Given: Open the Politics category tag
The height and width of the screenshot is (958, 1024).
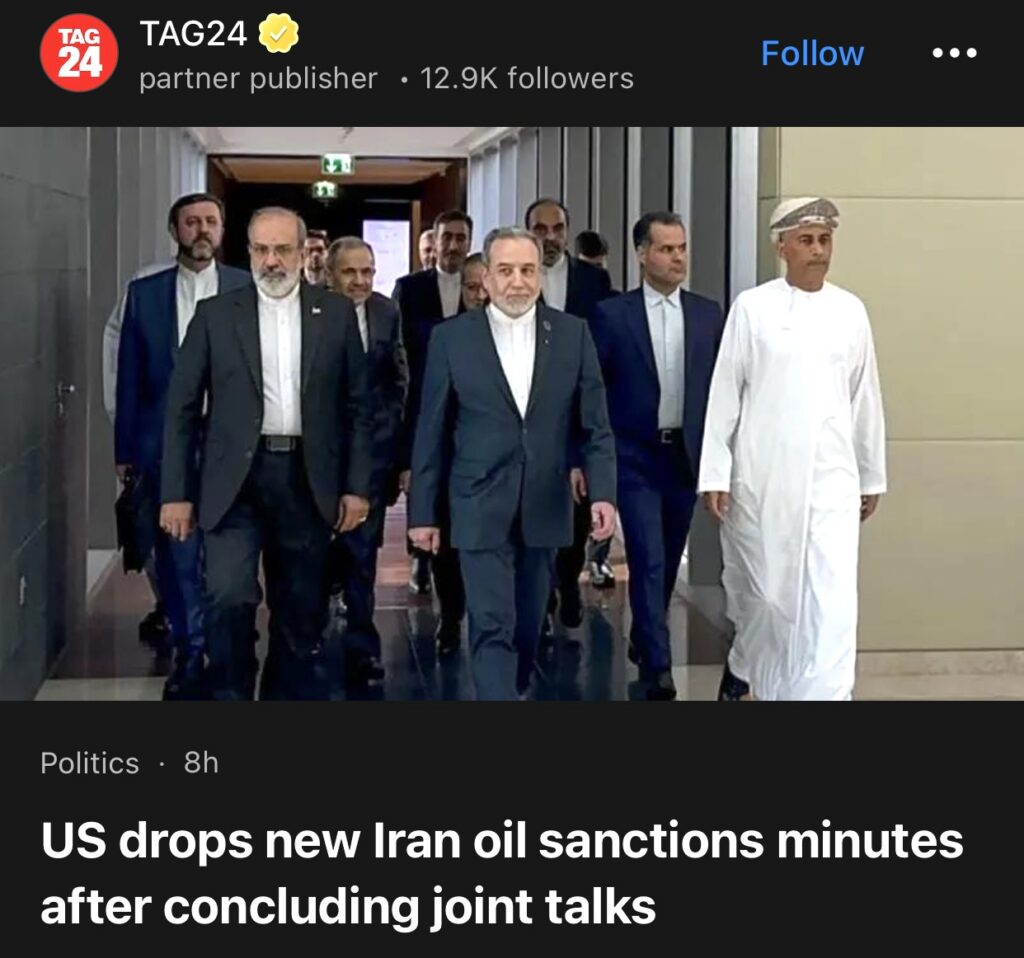Looking at the screenshot, I should pos(89,763).
